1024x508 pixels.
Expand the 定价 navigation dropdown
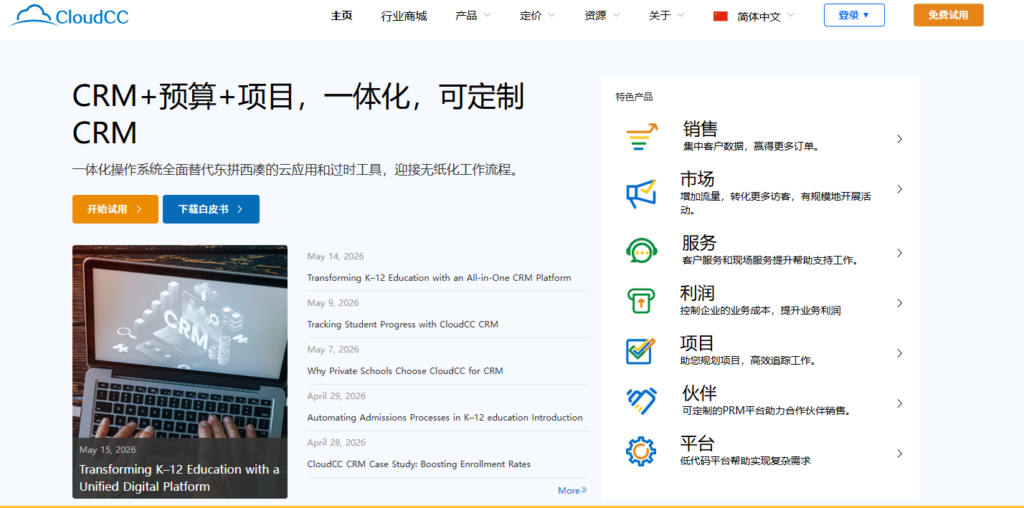(x=537, y=16)
